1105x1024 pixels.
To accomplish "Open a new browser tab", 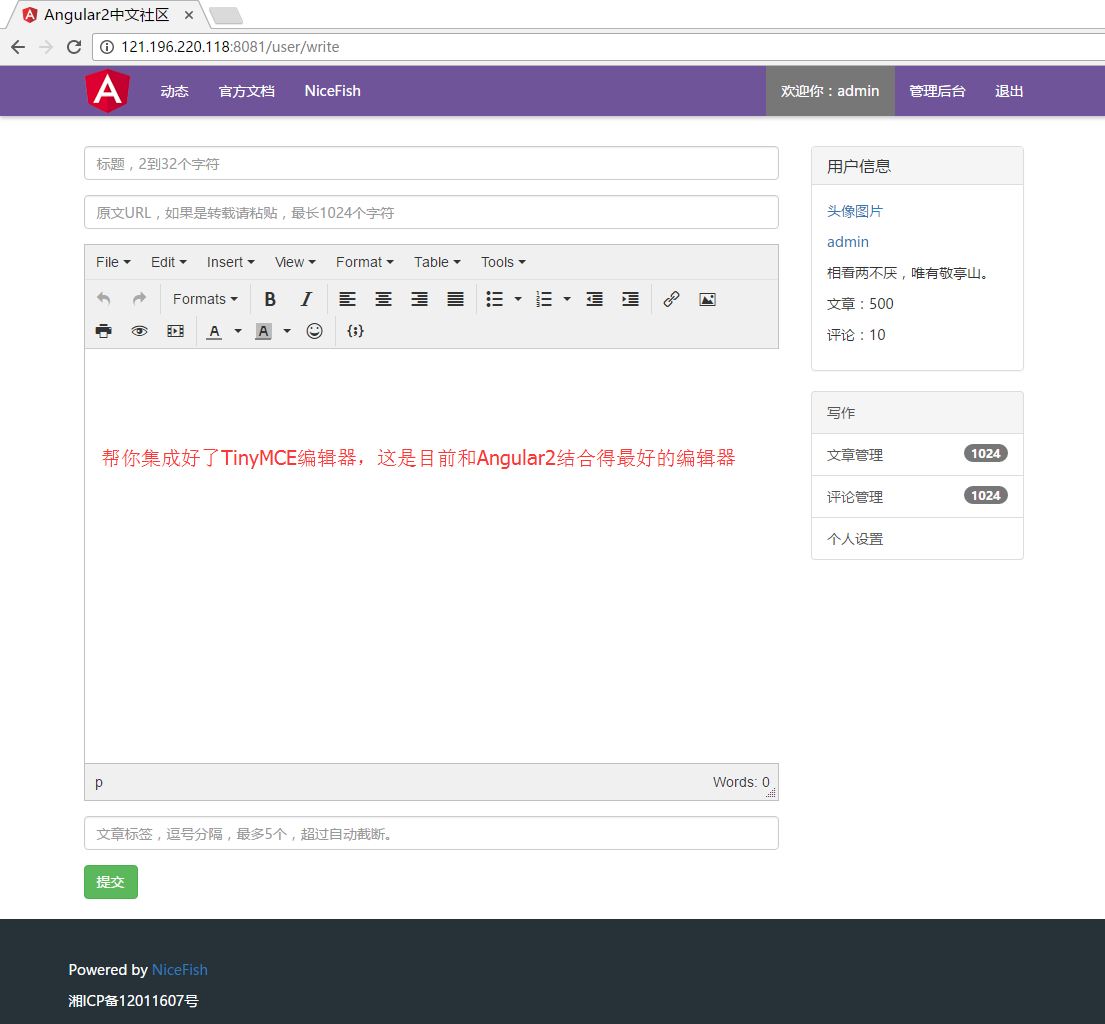I will [x=226, y=16].
